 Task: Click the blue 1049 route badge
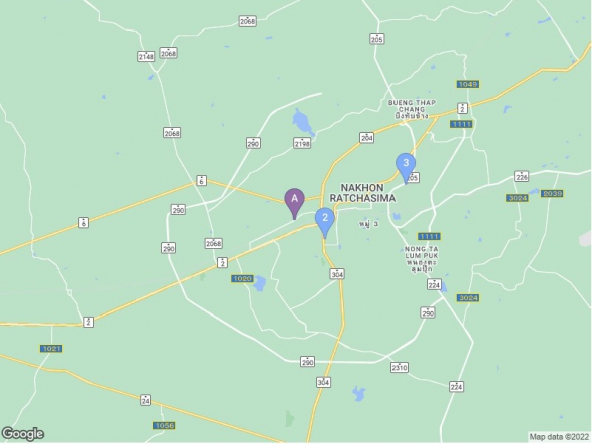(467, 84)
